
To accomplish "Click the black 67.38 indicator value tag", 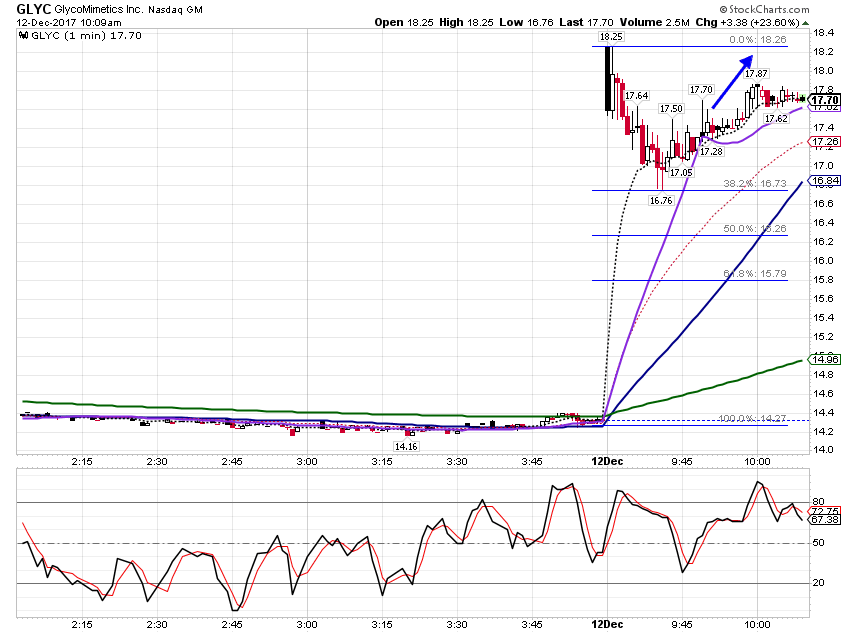I will tap(825, 520).
